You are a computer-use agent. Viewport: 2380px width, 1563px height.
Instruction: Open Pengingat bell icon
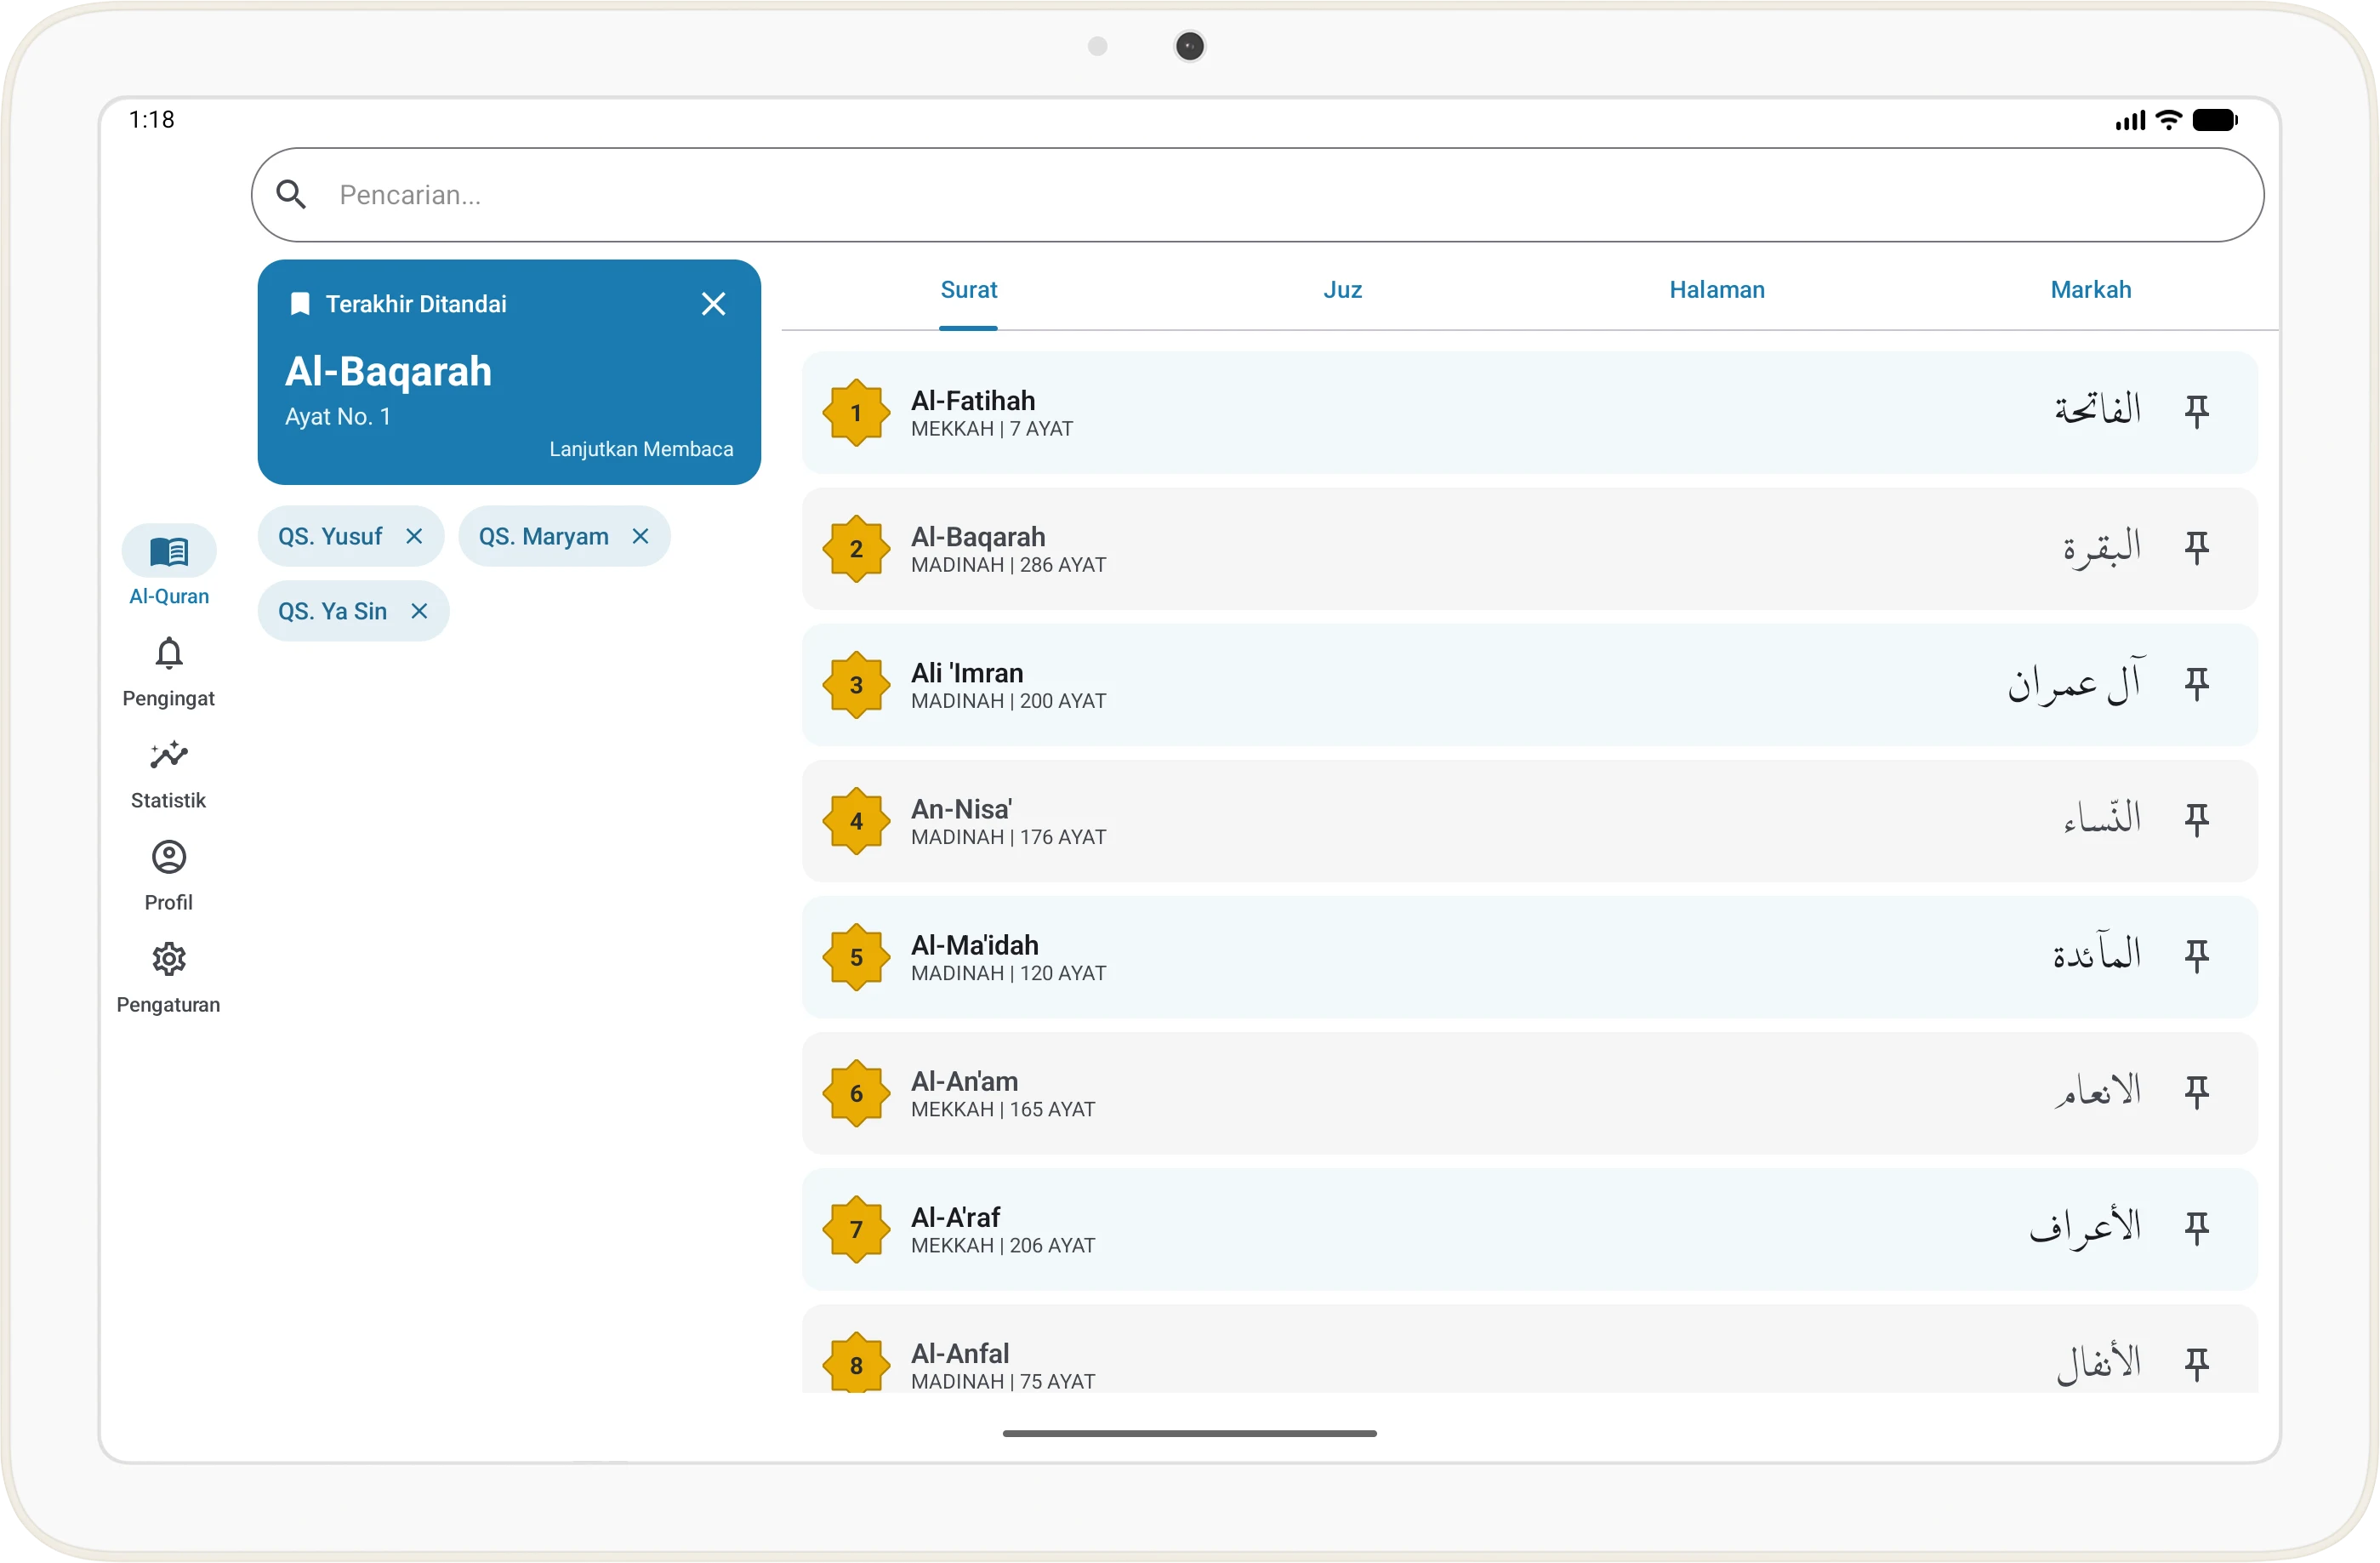(169, 653)
